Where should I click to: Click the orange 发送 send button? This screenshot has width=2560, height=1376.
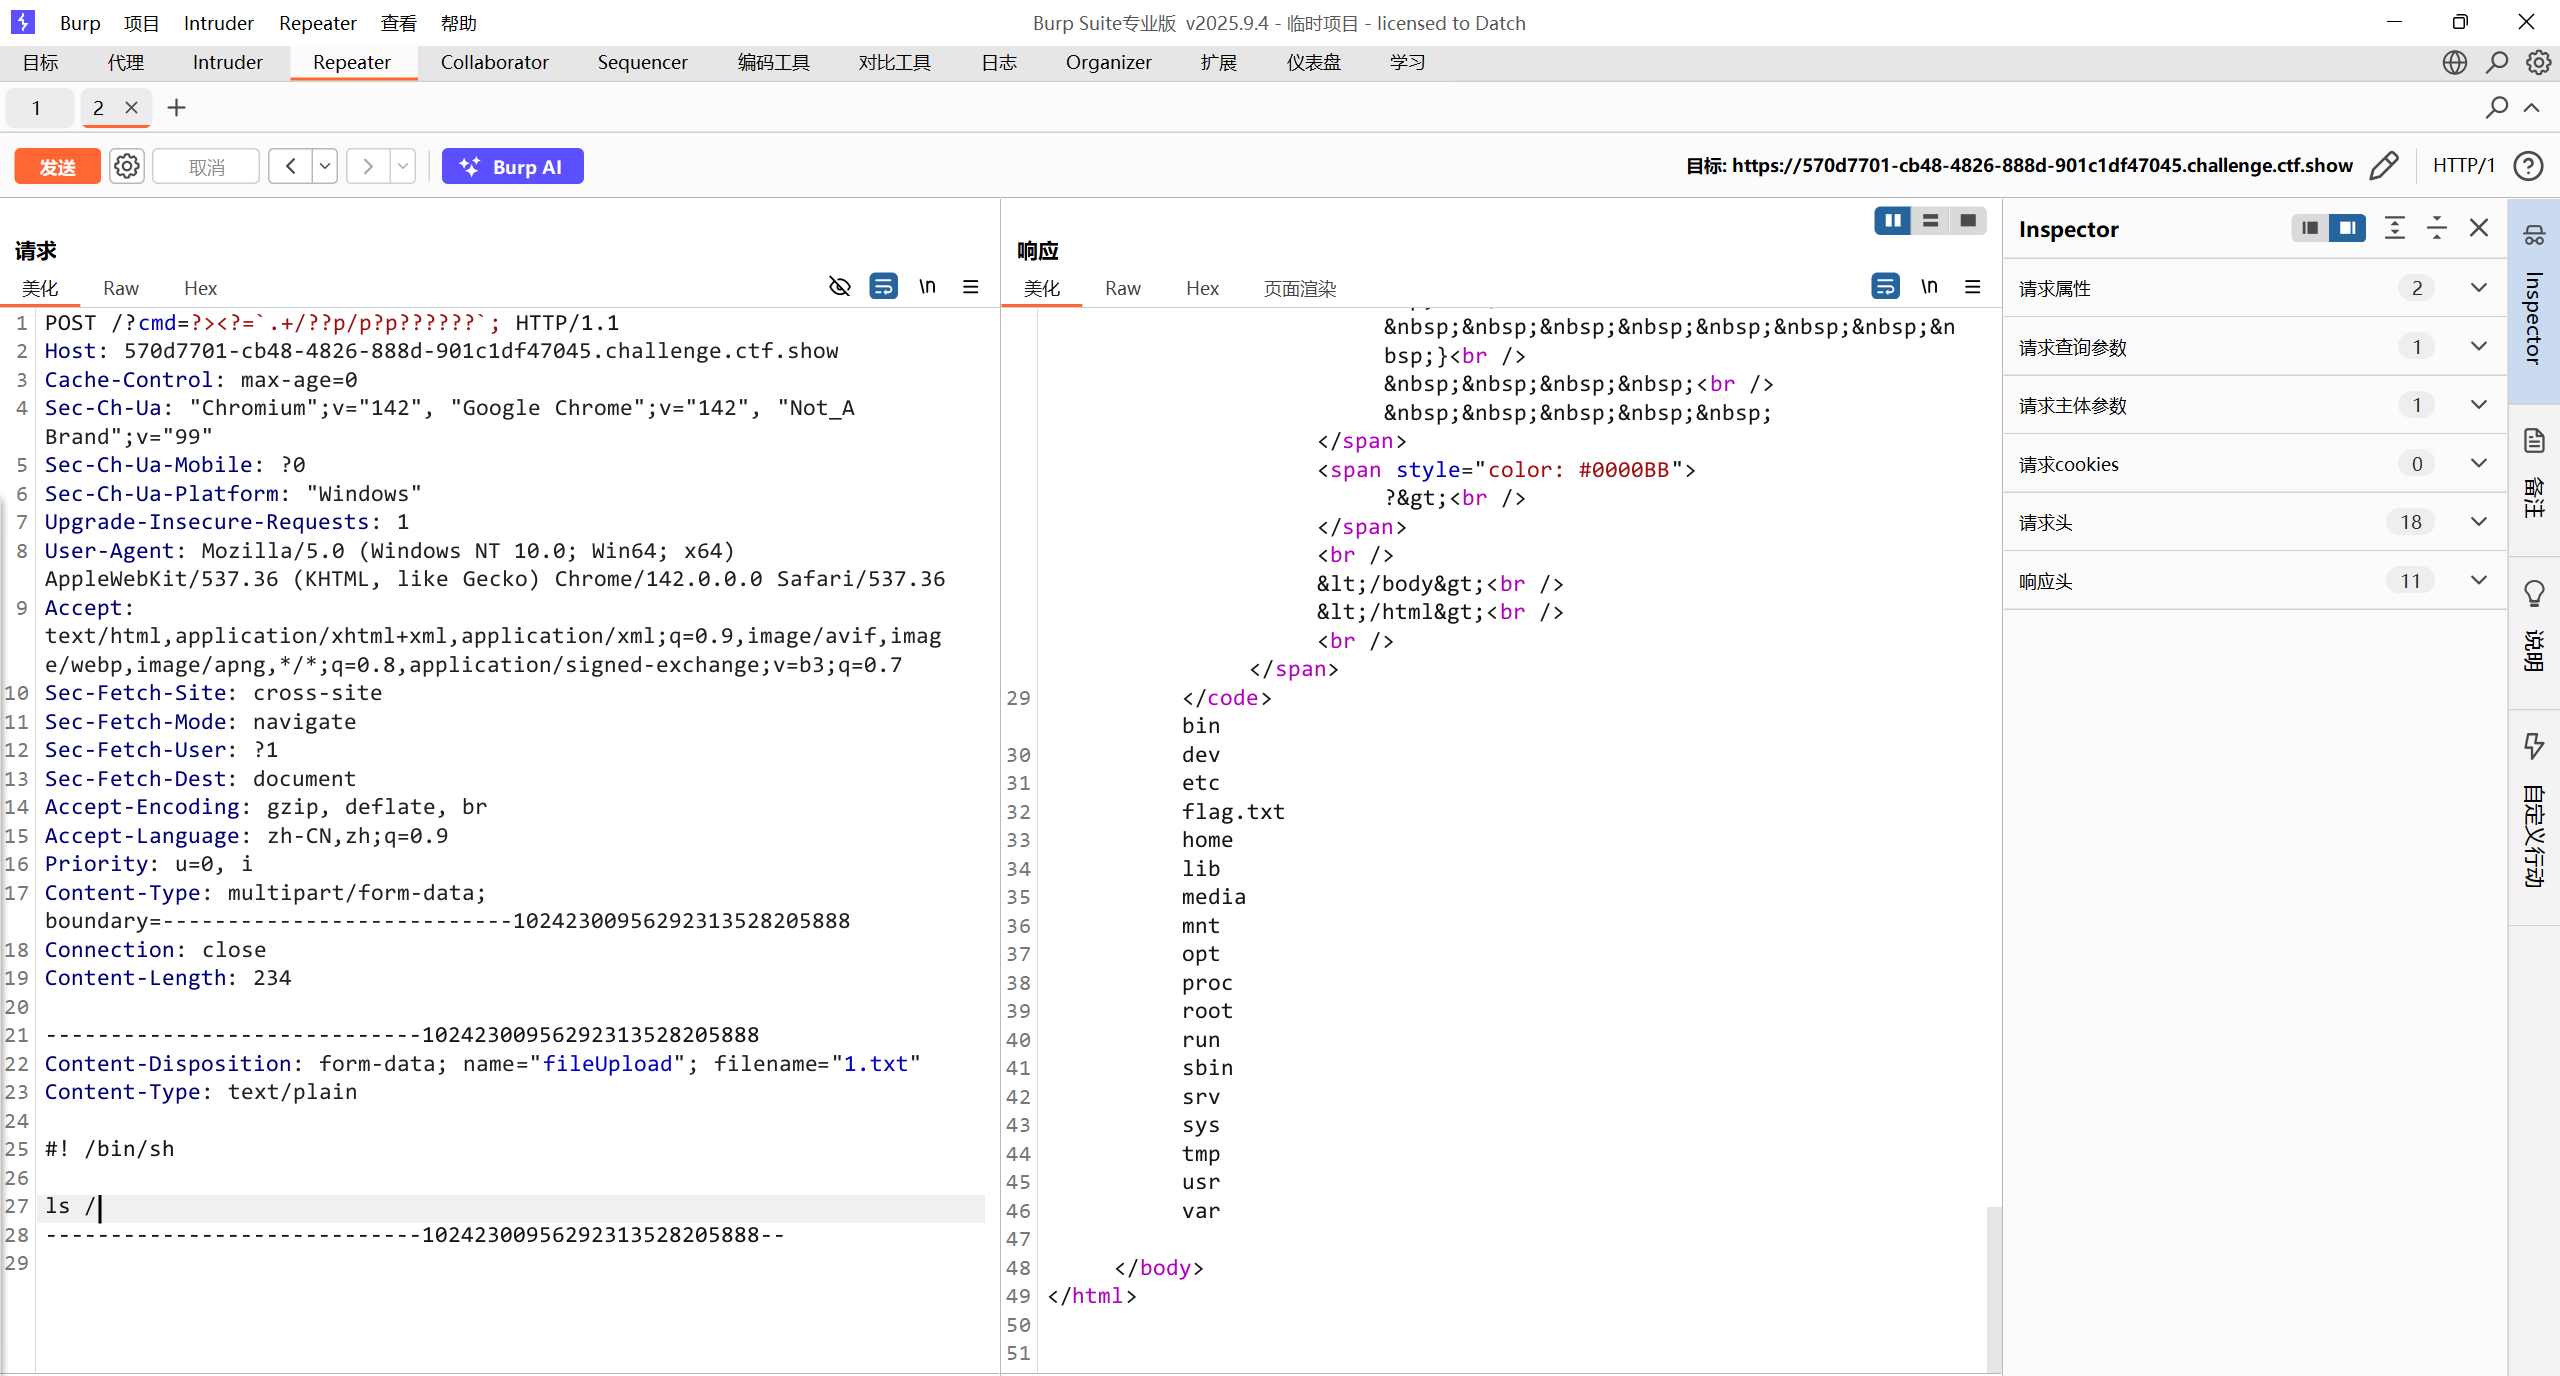(x=57, y=166)
